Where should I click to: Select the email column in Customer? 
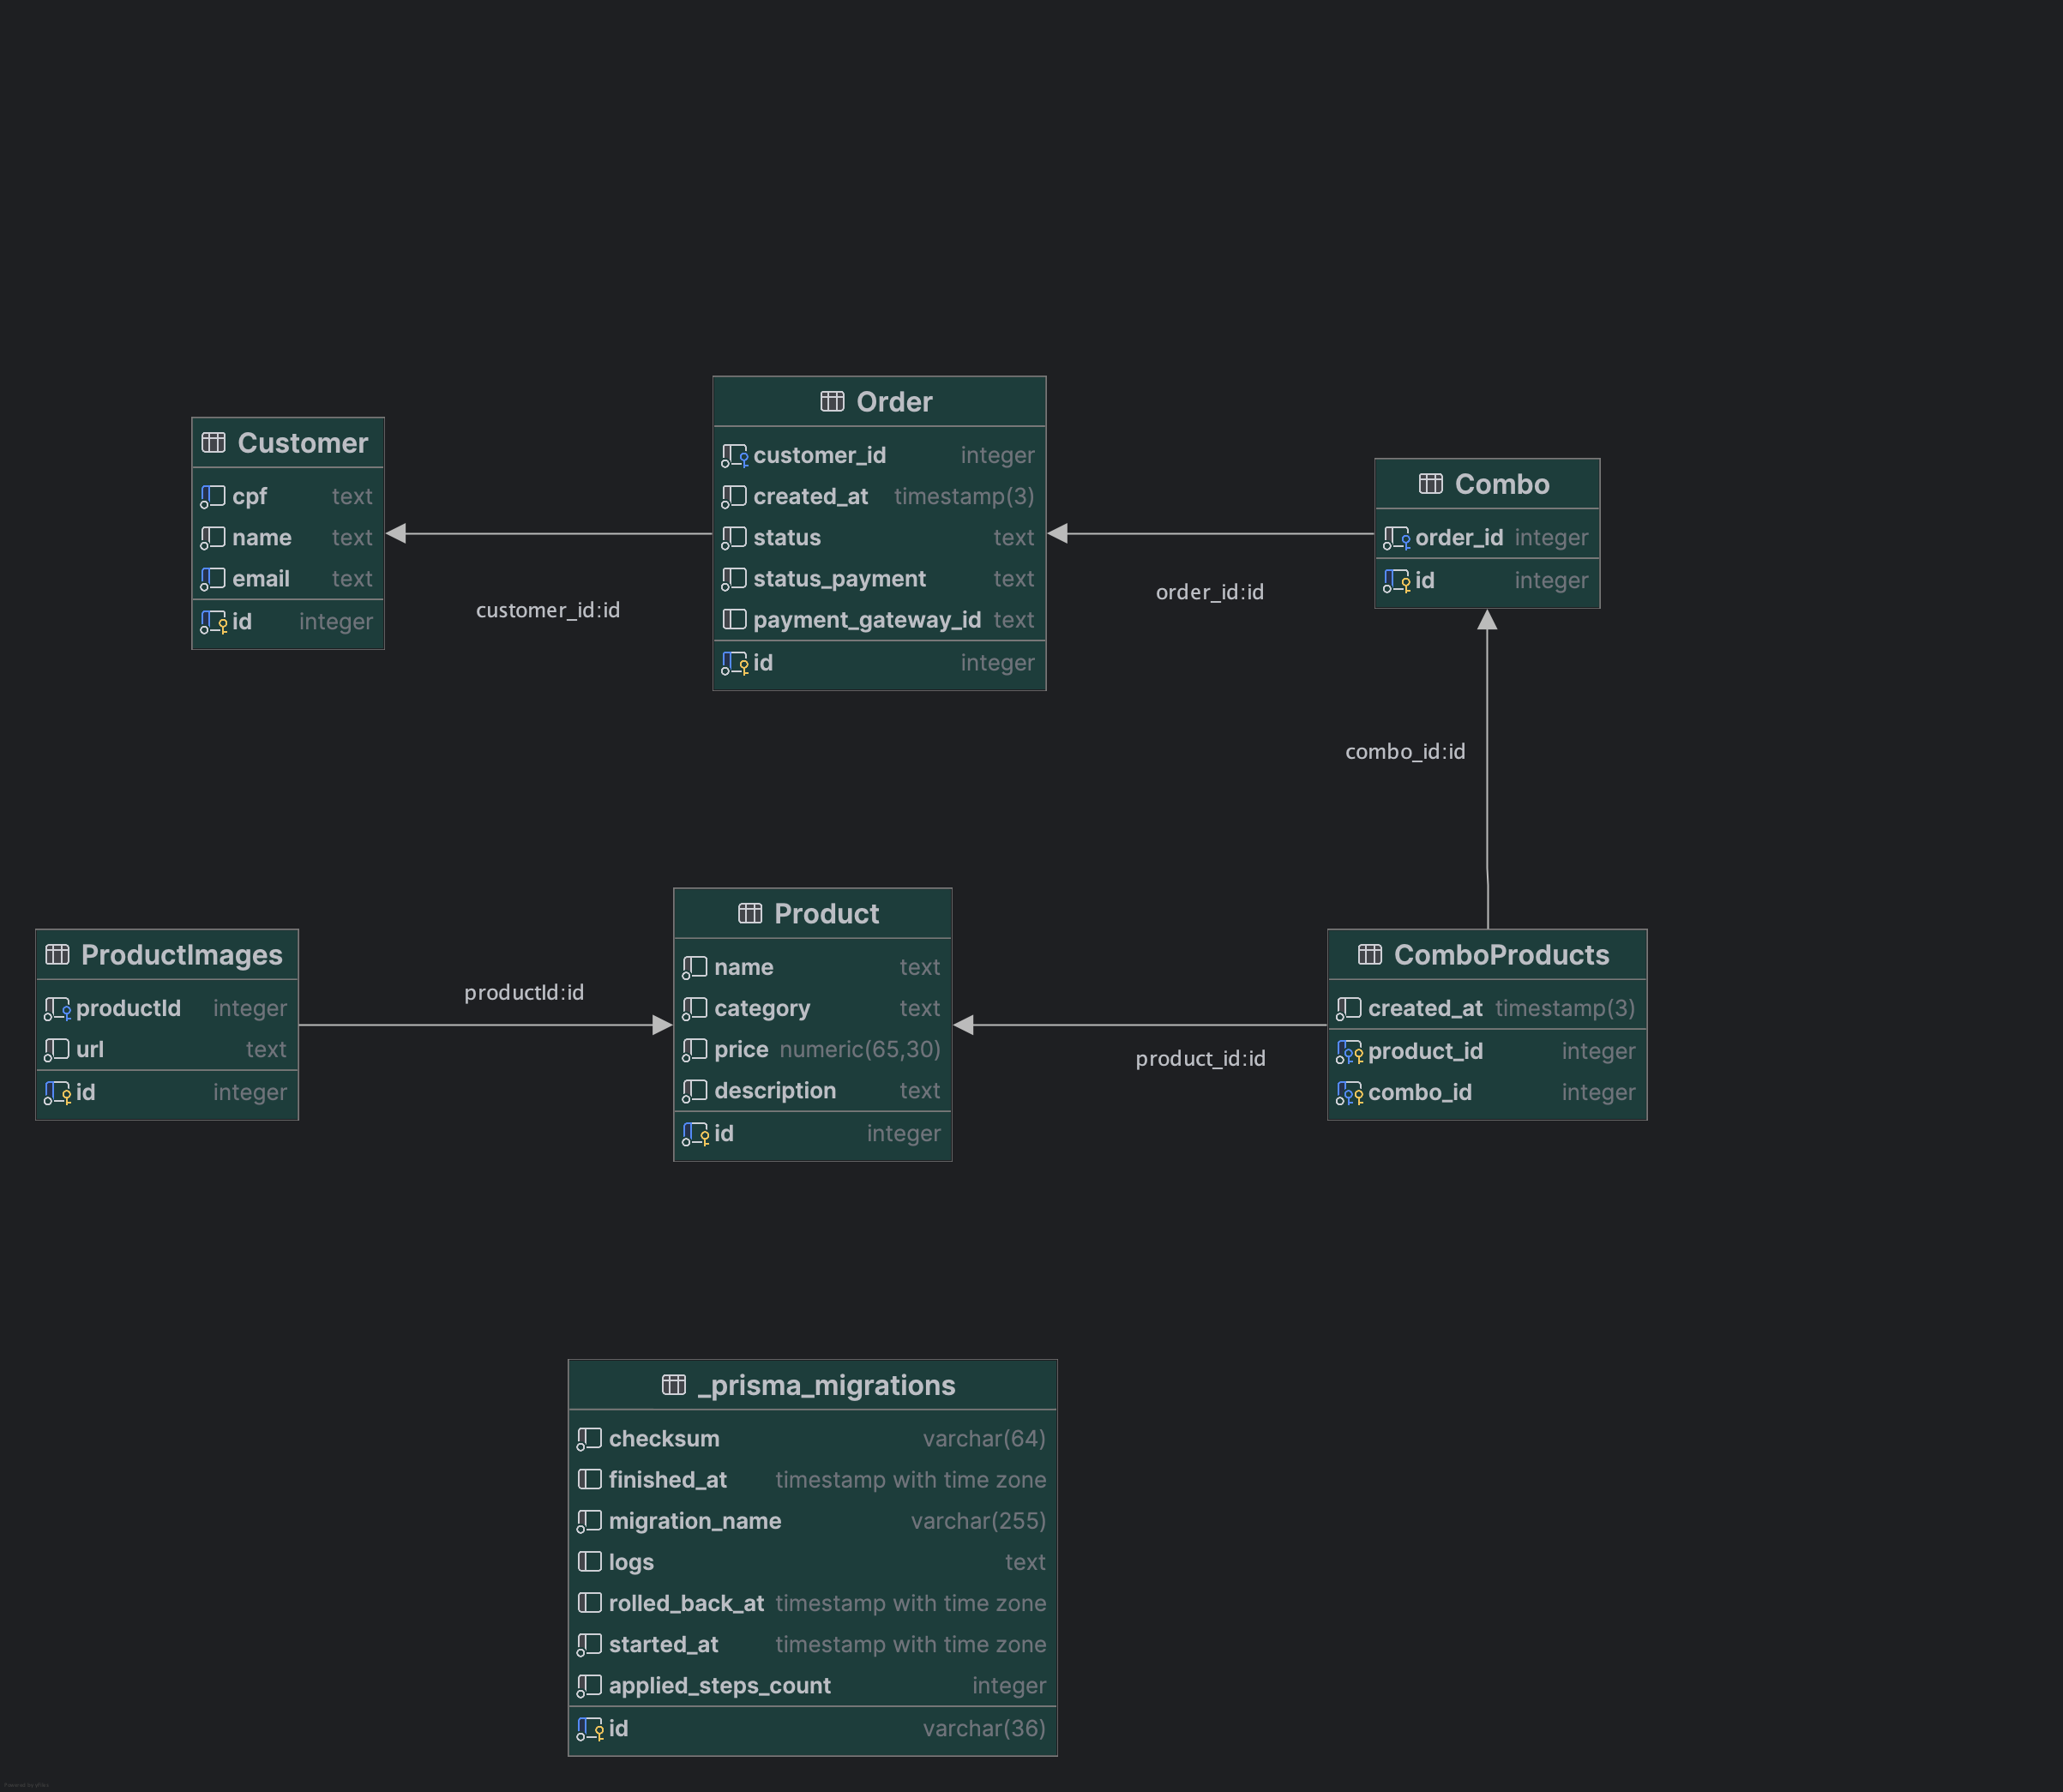point(260,579)
